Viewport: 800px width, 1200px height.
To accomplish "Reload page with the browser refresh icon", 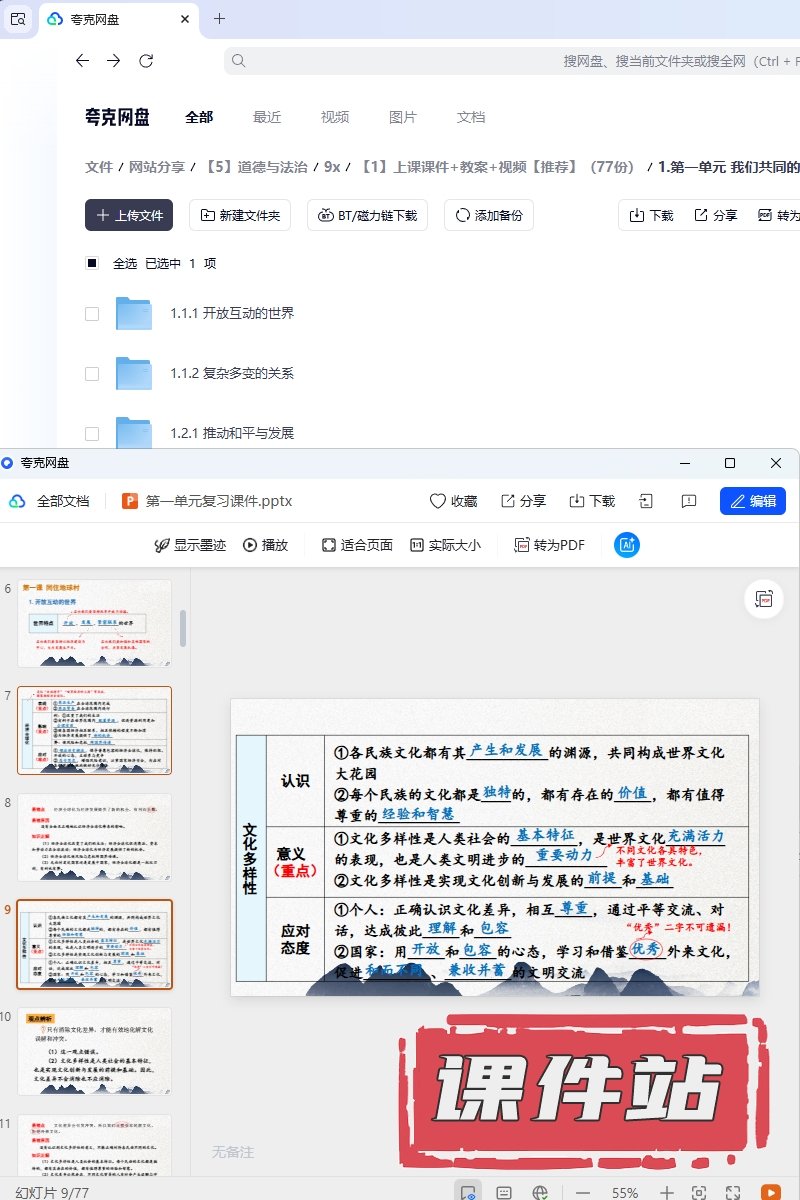I will coord(146,61).
